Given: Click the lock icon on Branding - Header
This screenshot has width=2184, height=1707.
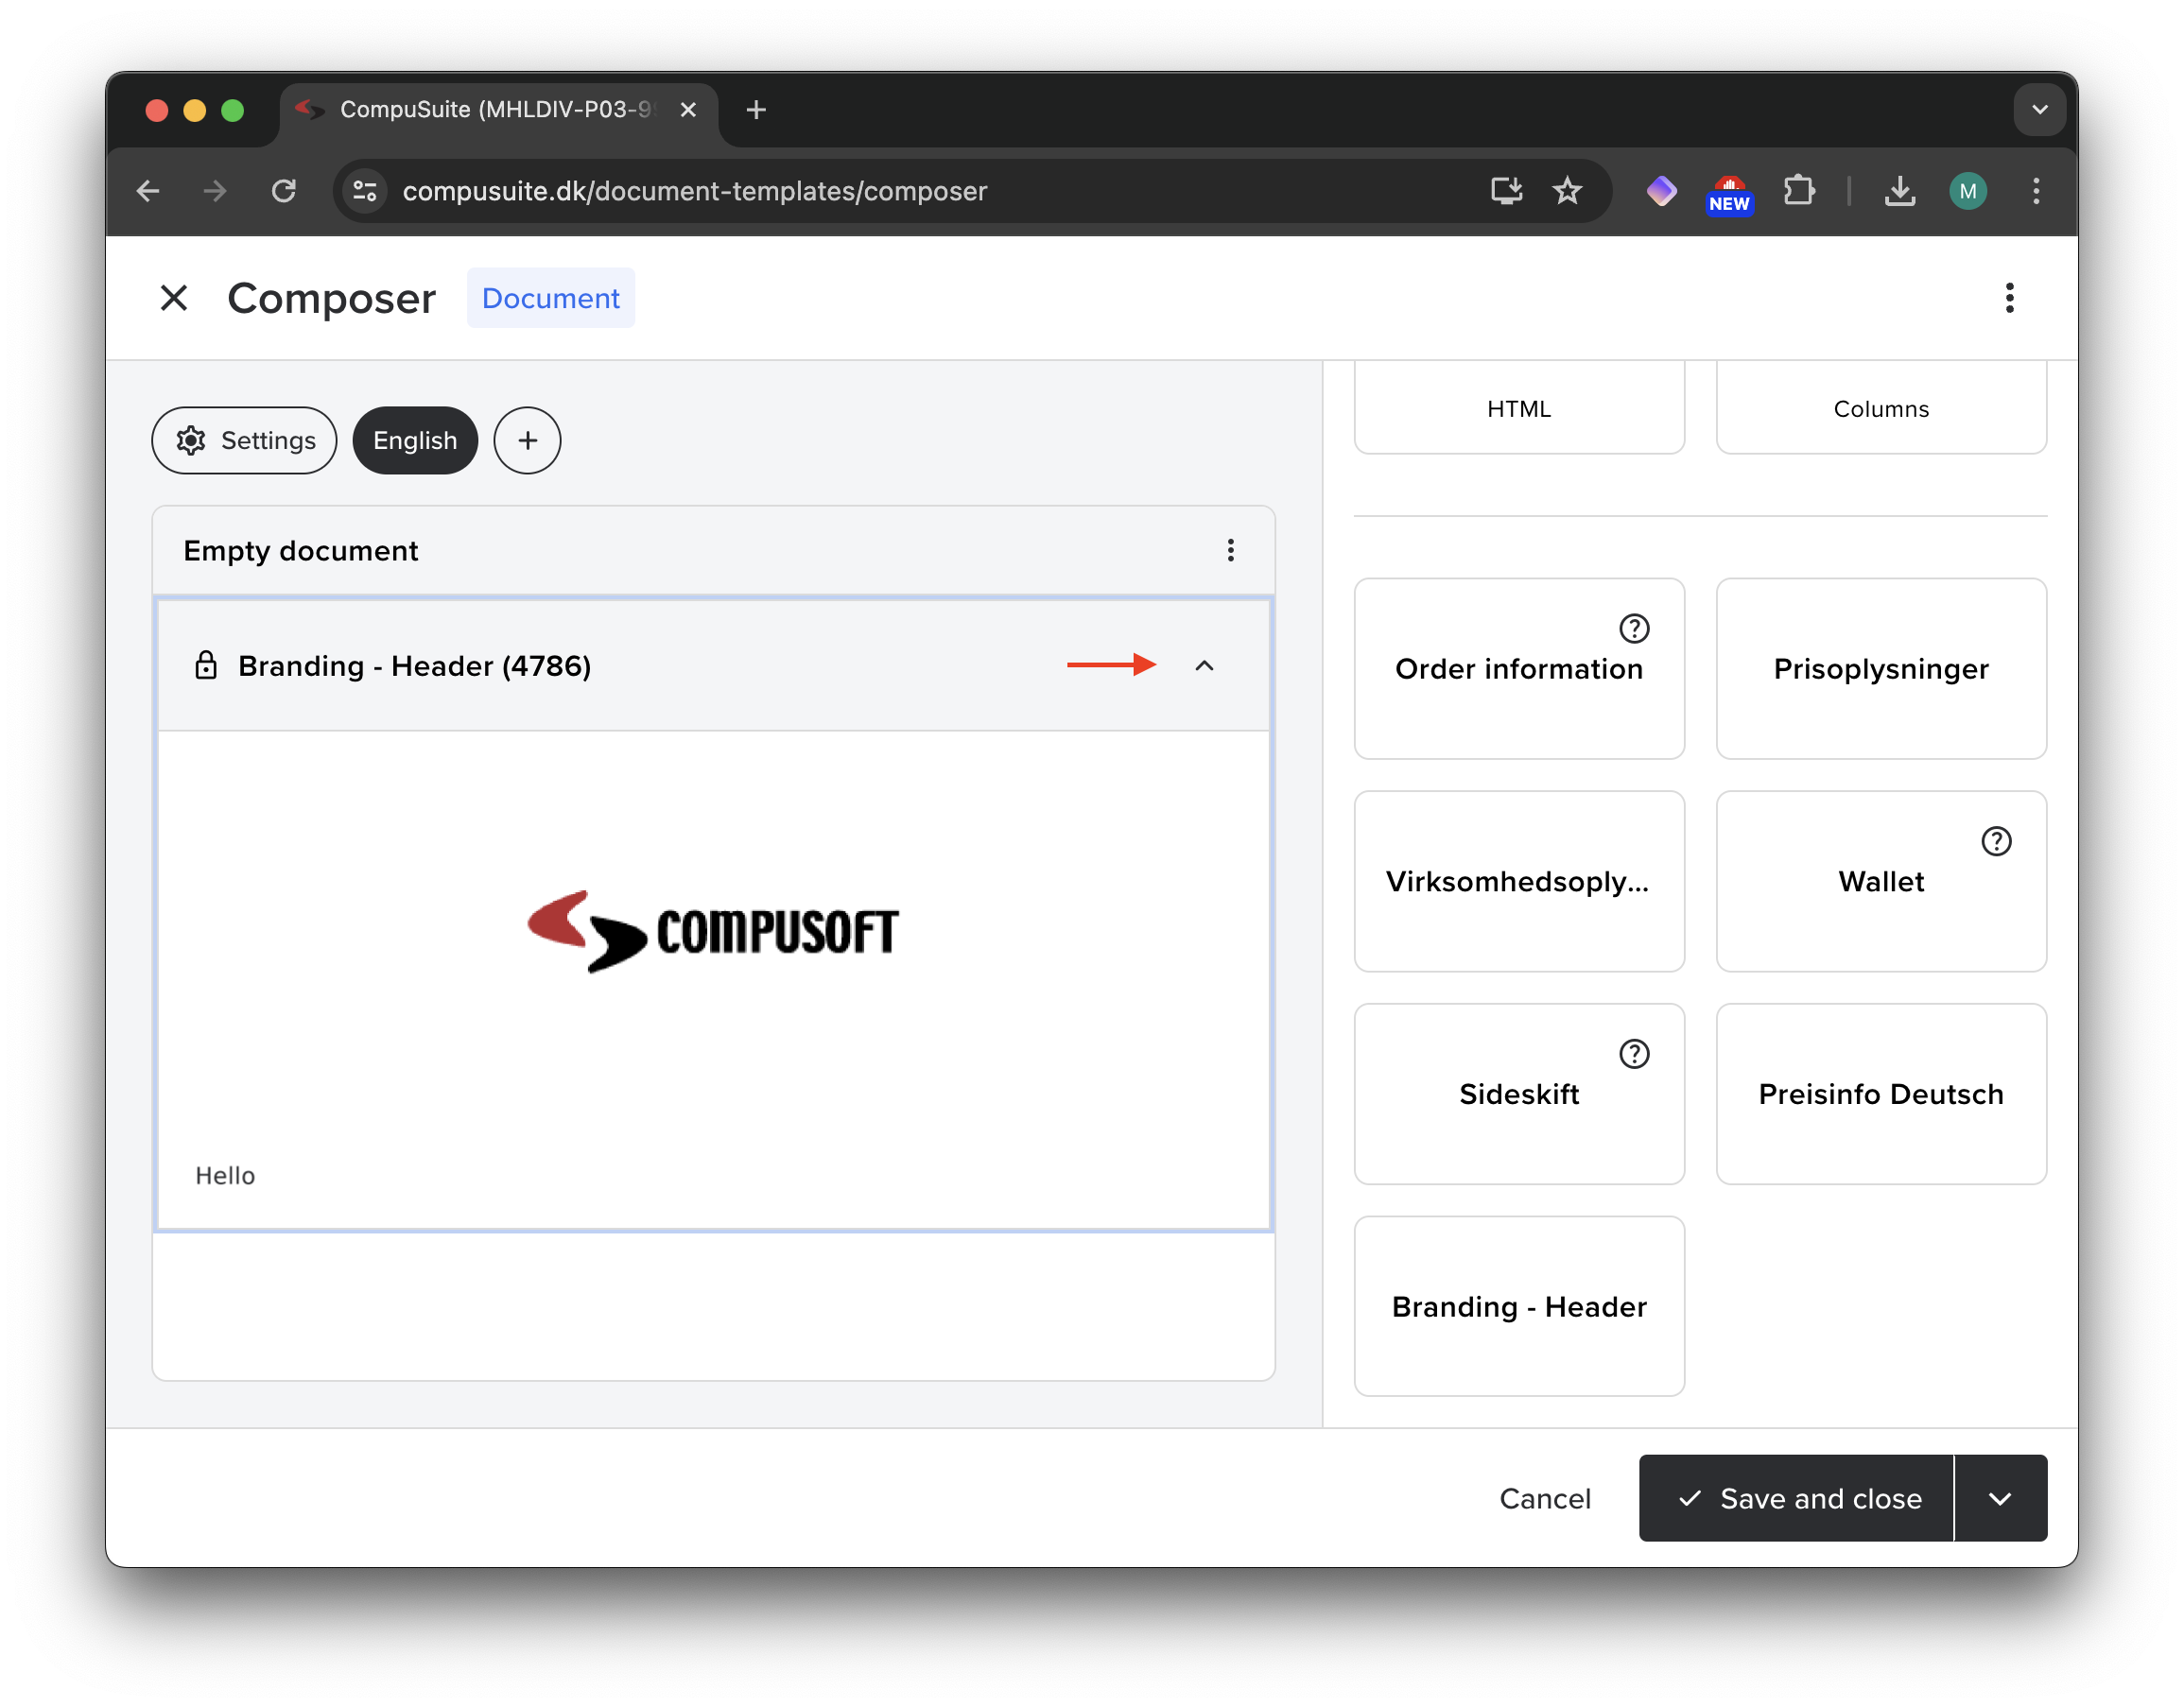Looking at the screenshot, I should pyautogui.click(x=206, y=666).
